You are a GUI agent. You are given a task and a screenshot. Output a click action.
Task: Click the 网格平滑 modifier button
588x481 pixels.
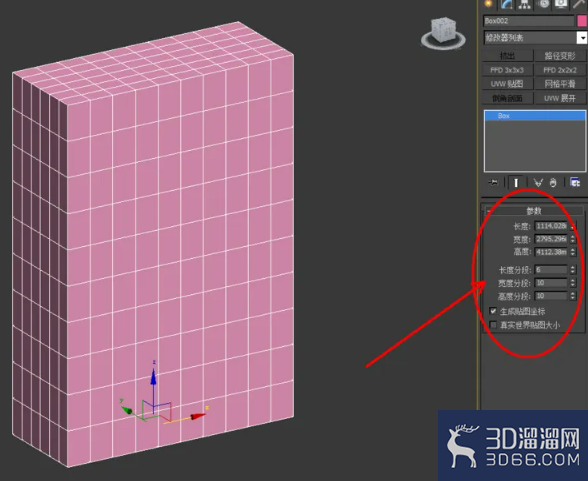pos(560,84)
